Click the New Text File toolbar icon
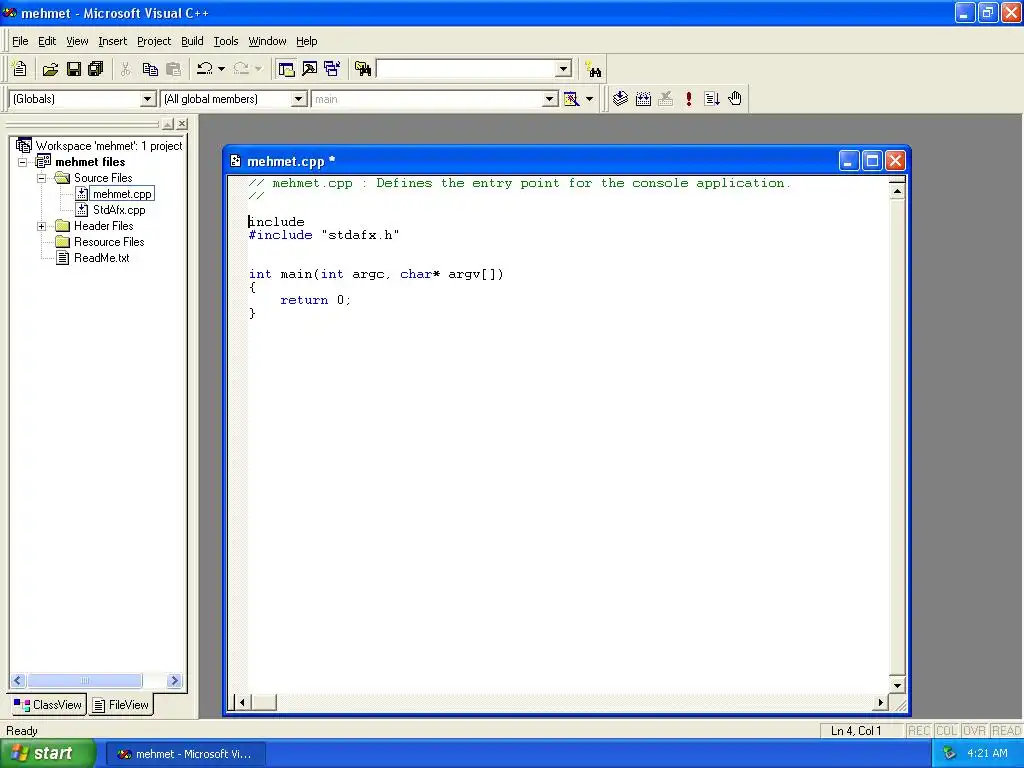The height and width of the screenshot is (768, 1024). [x=20, y=69]
